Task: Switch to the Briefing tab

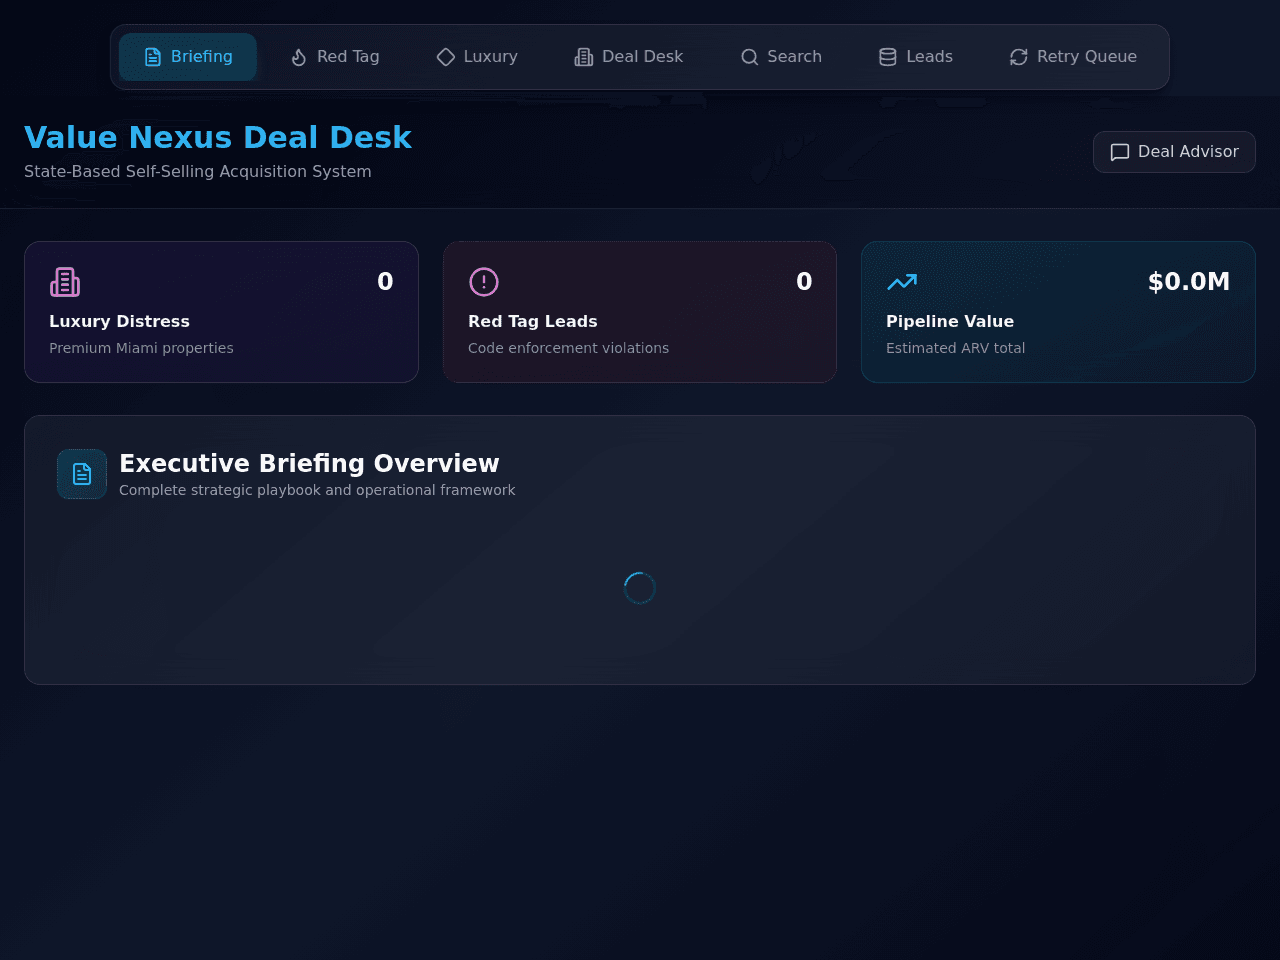Action: [188, 57]
